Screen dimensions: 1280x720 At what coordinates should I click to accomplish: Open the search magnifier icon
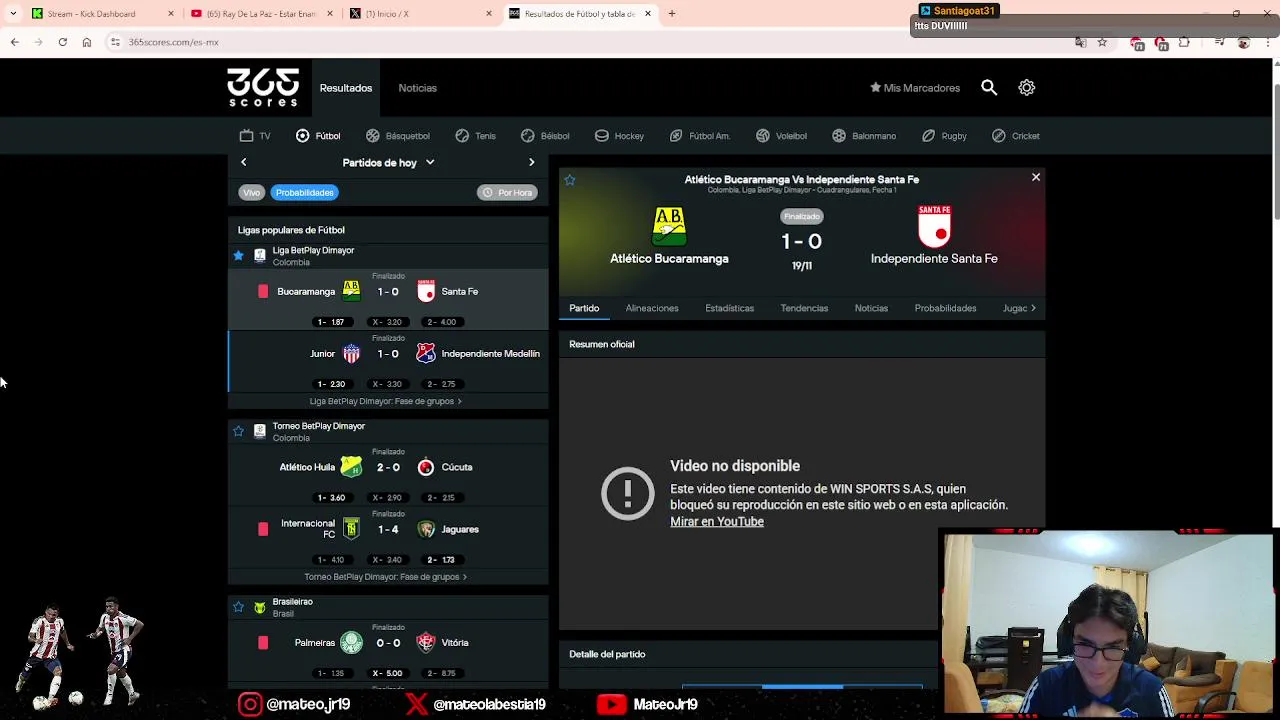pyautogui.click(x=989, y=88)
